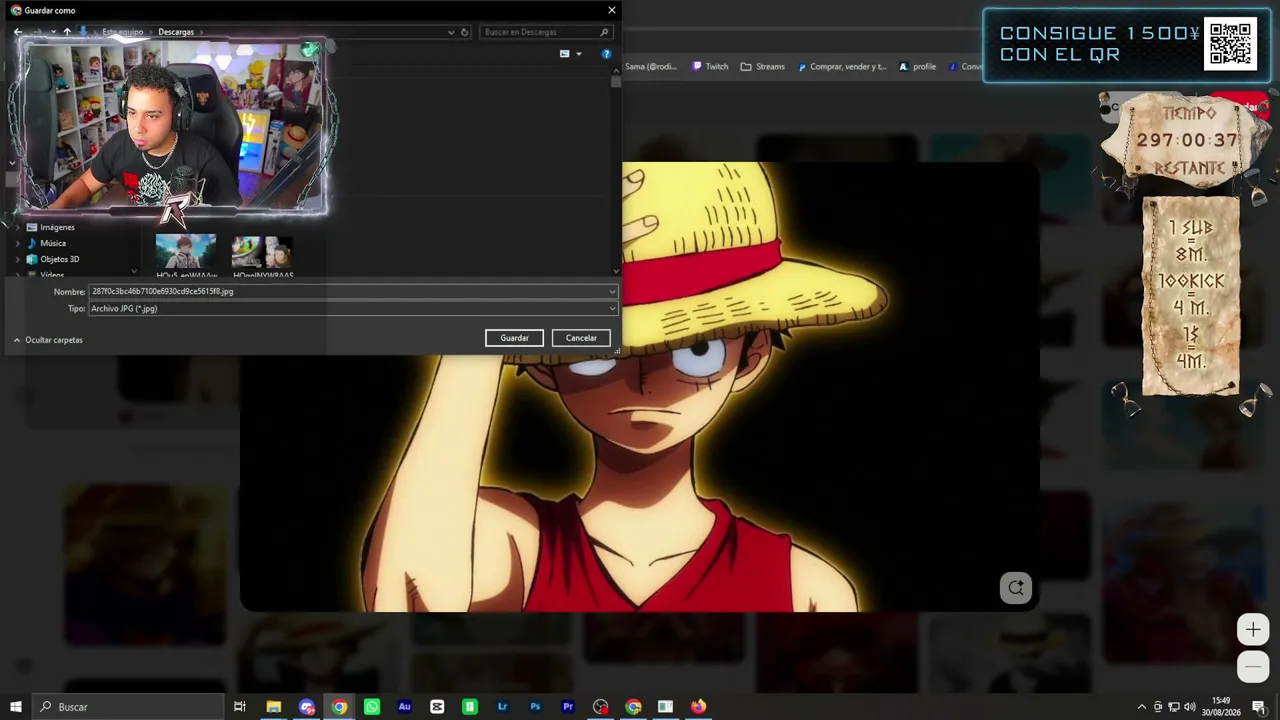The height and width of the screenshot is (720, 1280).
Task: Open the Nombre field history dropdown arrow
Action: click(x=612, y=291)
